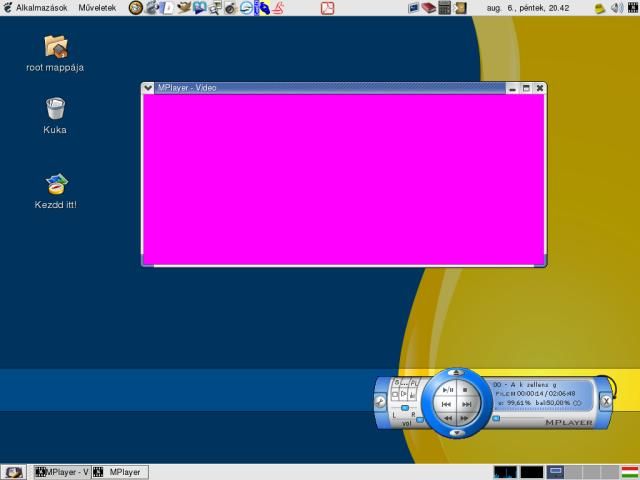Launch the bird icon in top panel

(183, 8)
